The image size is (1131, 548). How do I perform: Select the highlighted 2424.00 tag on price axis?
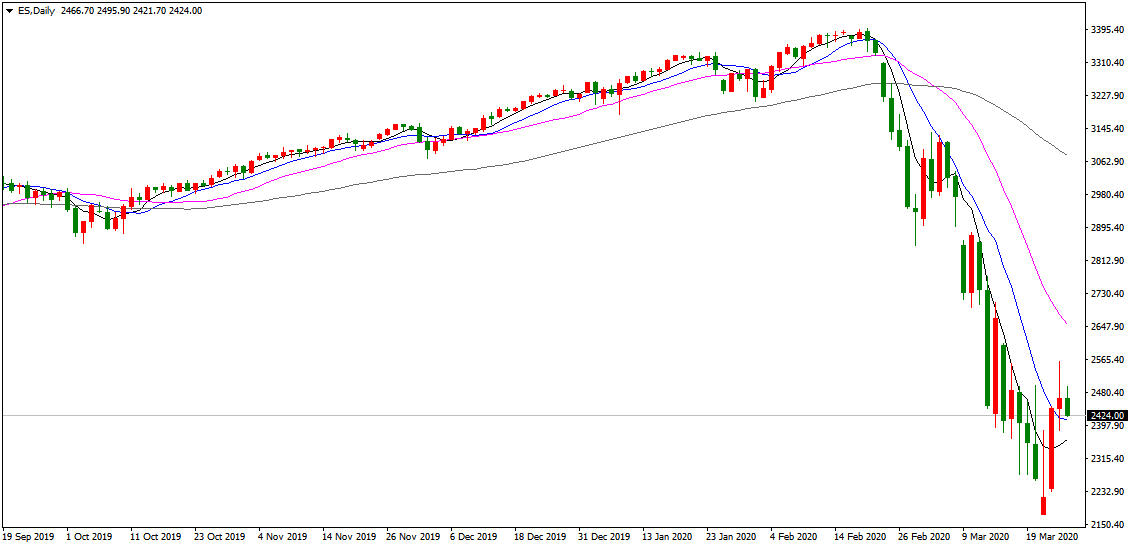click(1107, 415)
